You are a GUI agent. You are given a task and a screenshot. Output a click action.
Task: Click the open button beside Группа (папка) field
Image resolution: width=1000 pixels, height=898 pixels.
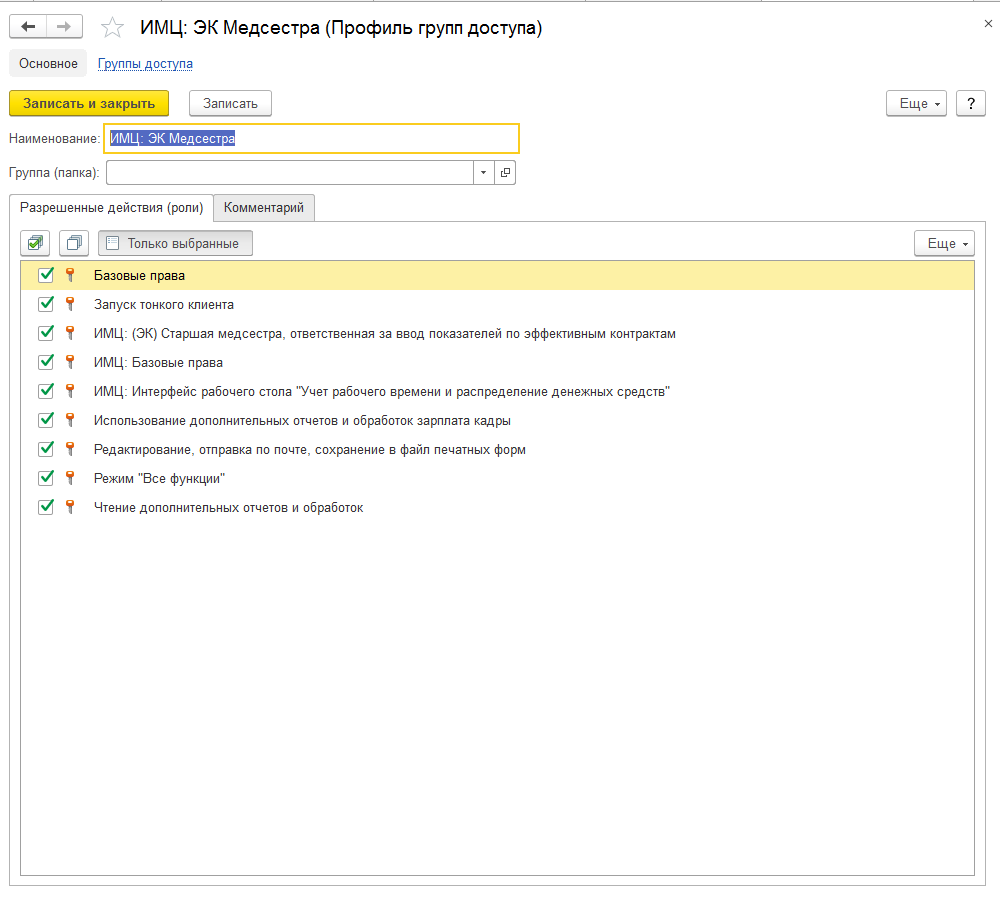pos(505,173)
